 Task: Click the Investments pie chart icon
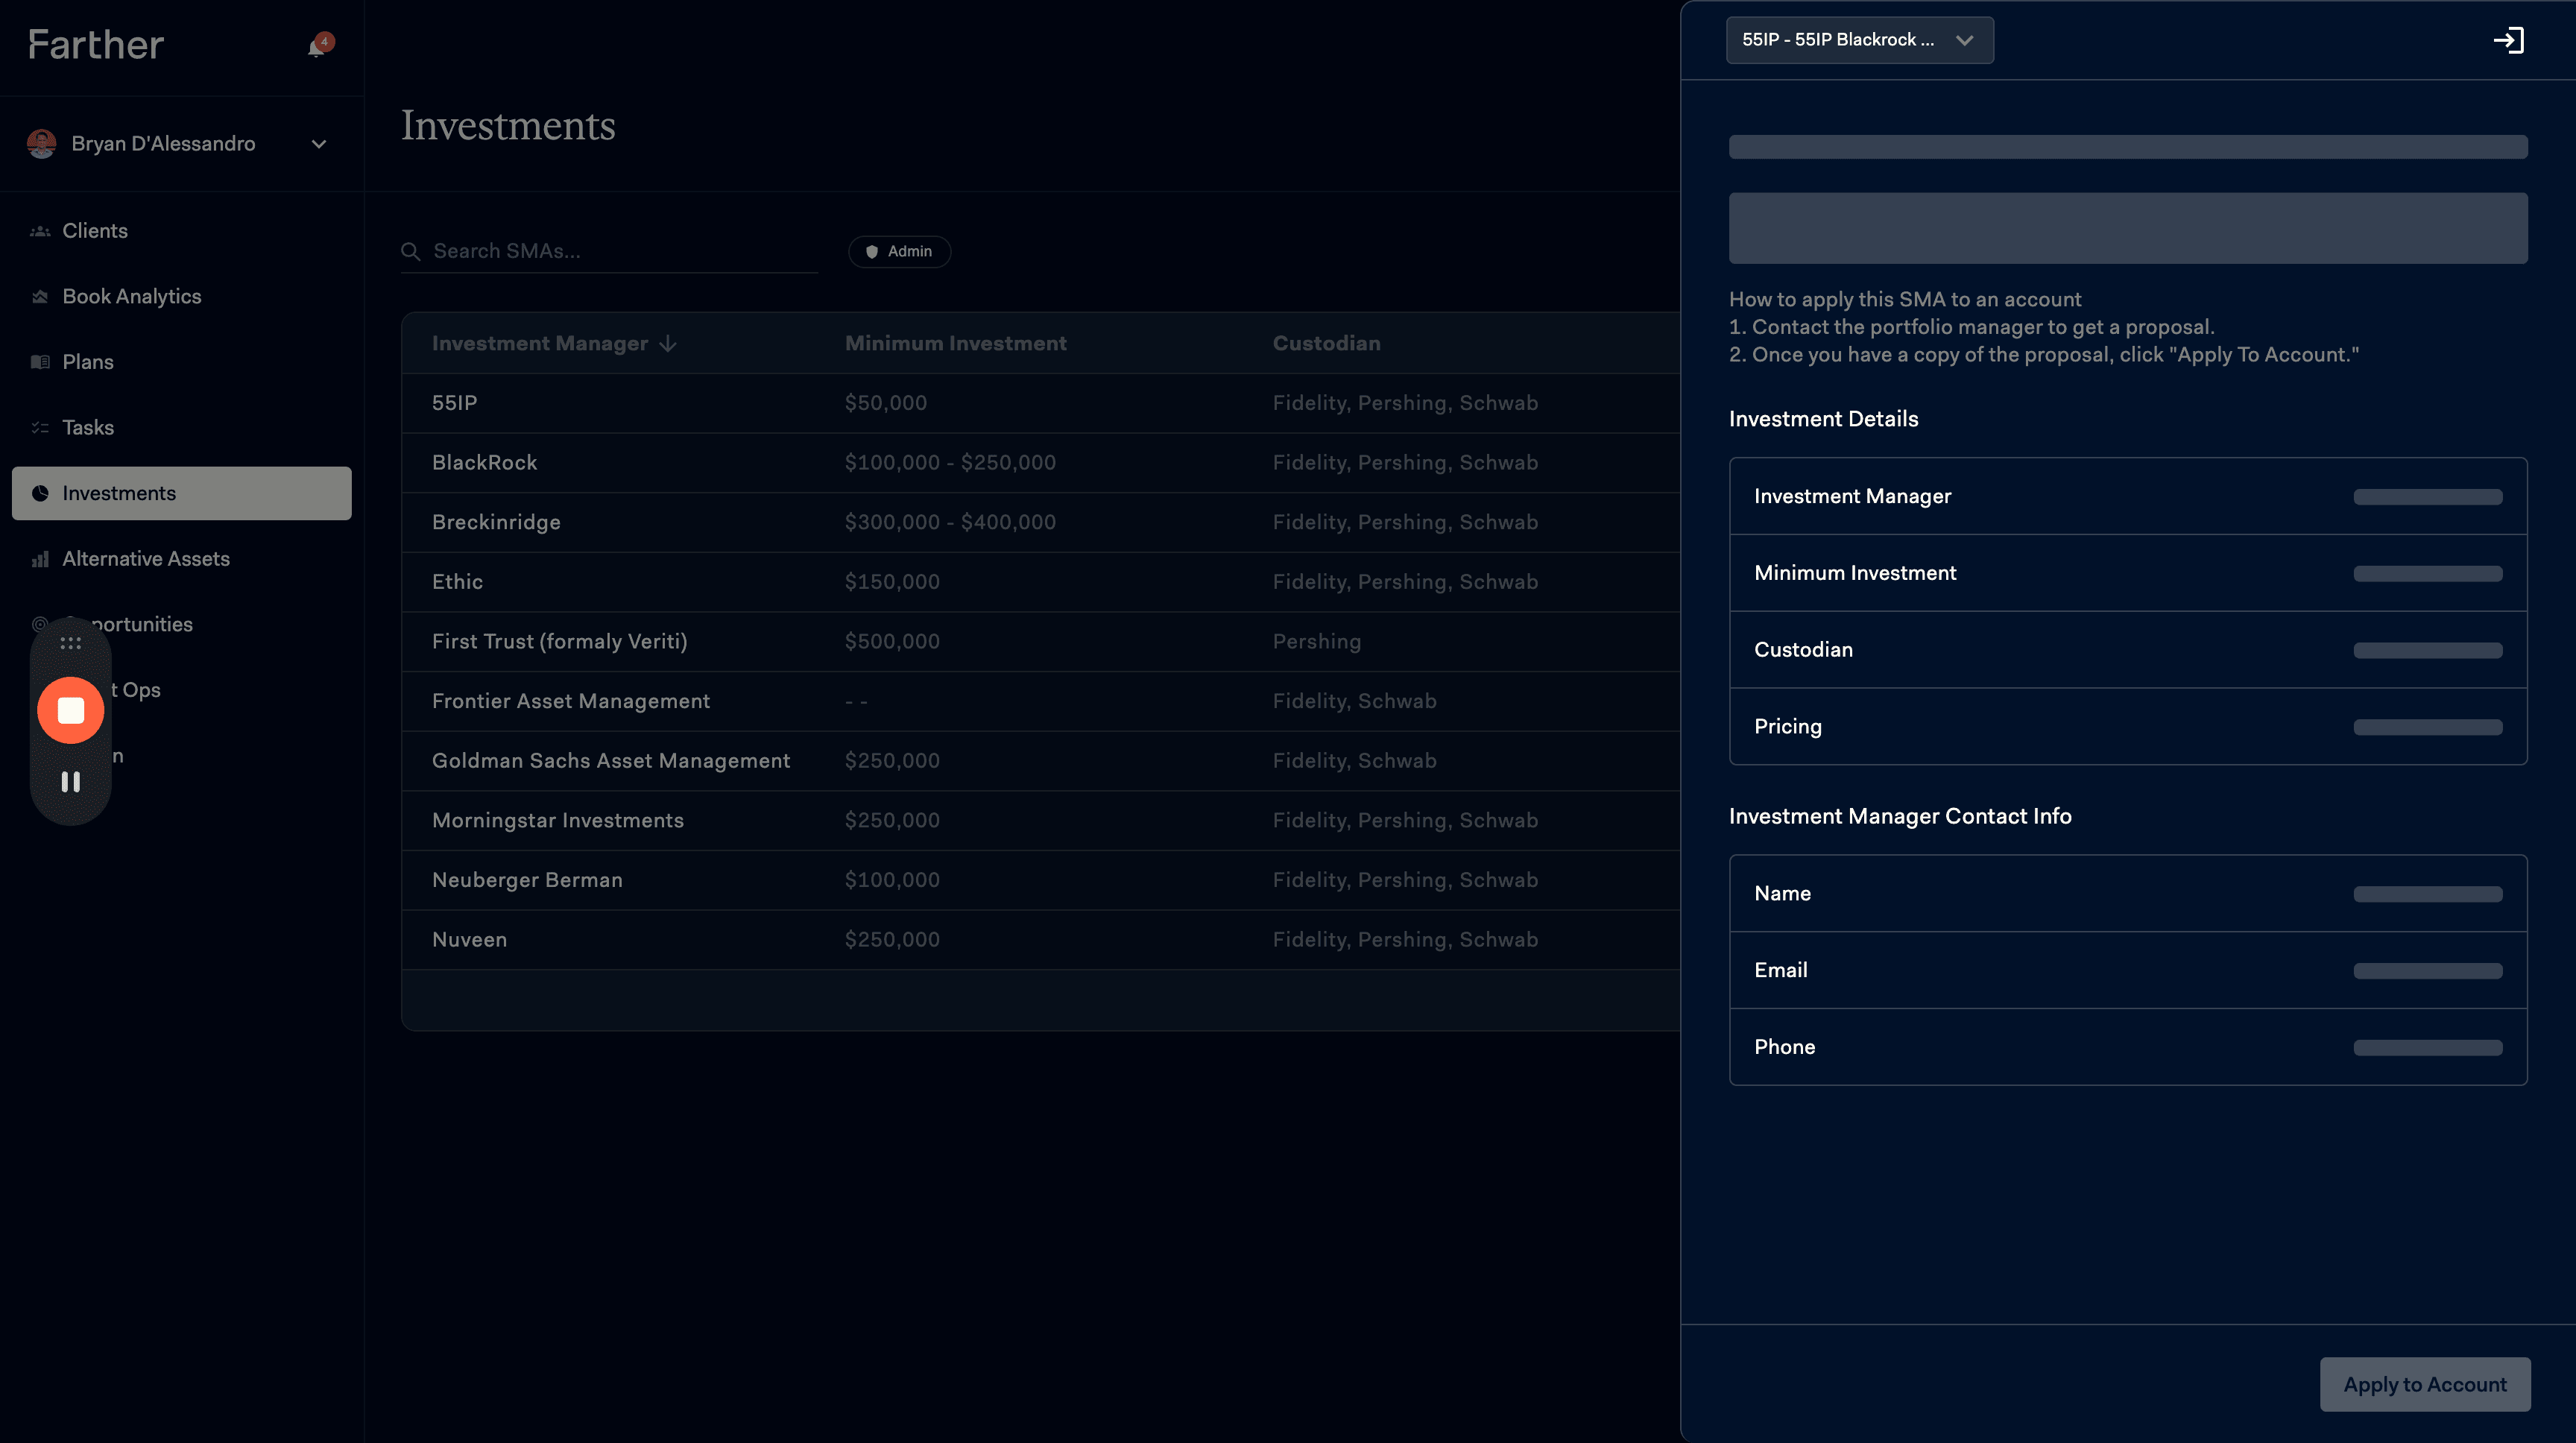(40, 493)
